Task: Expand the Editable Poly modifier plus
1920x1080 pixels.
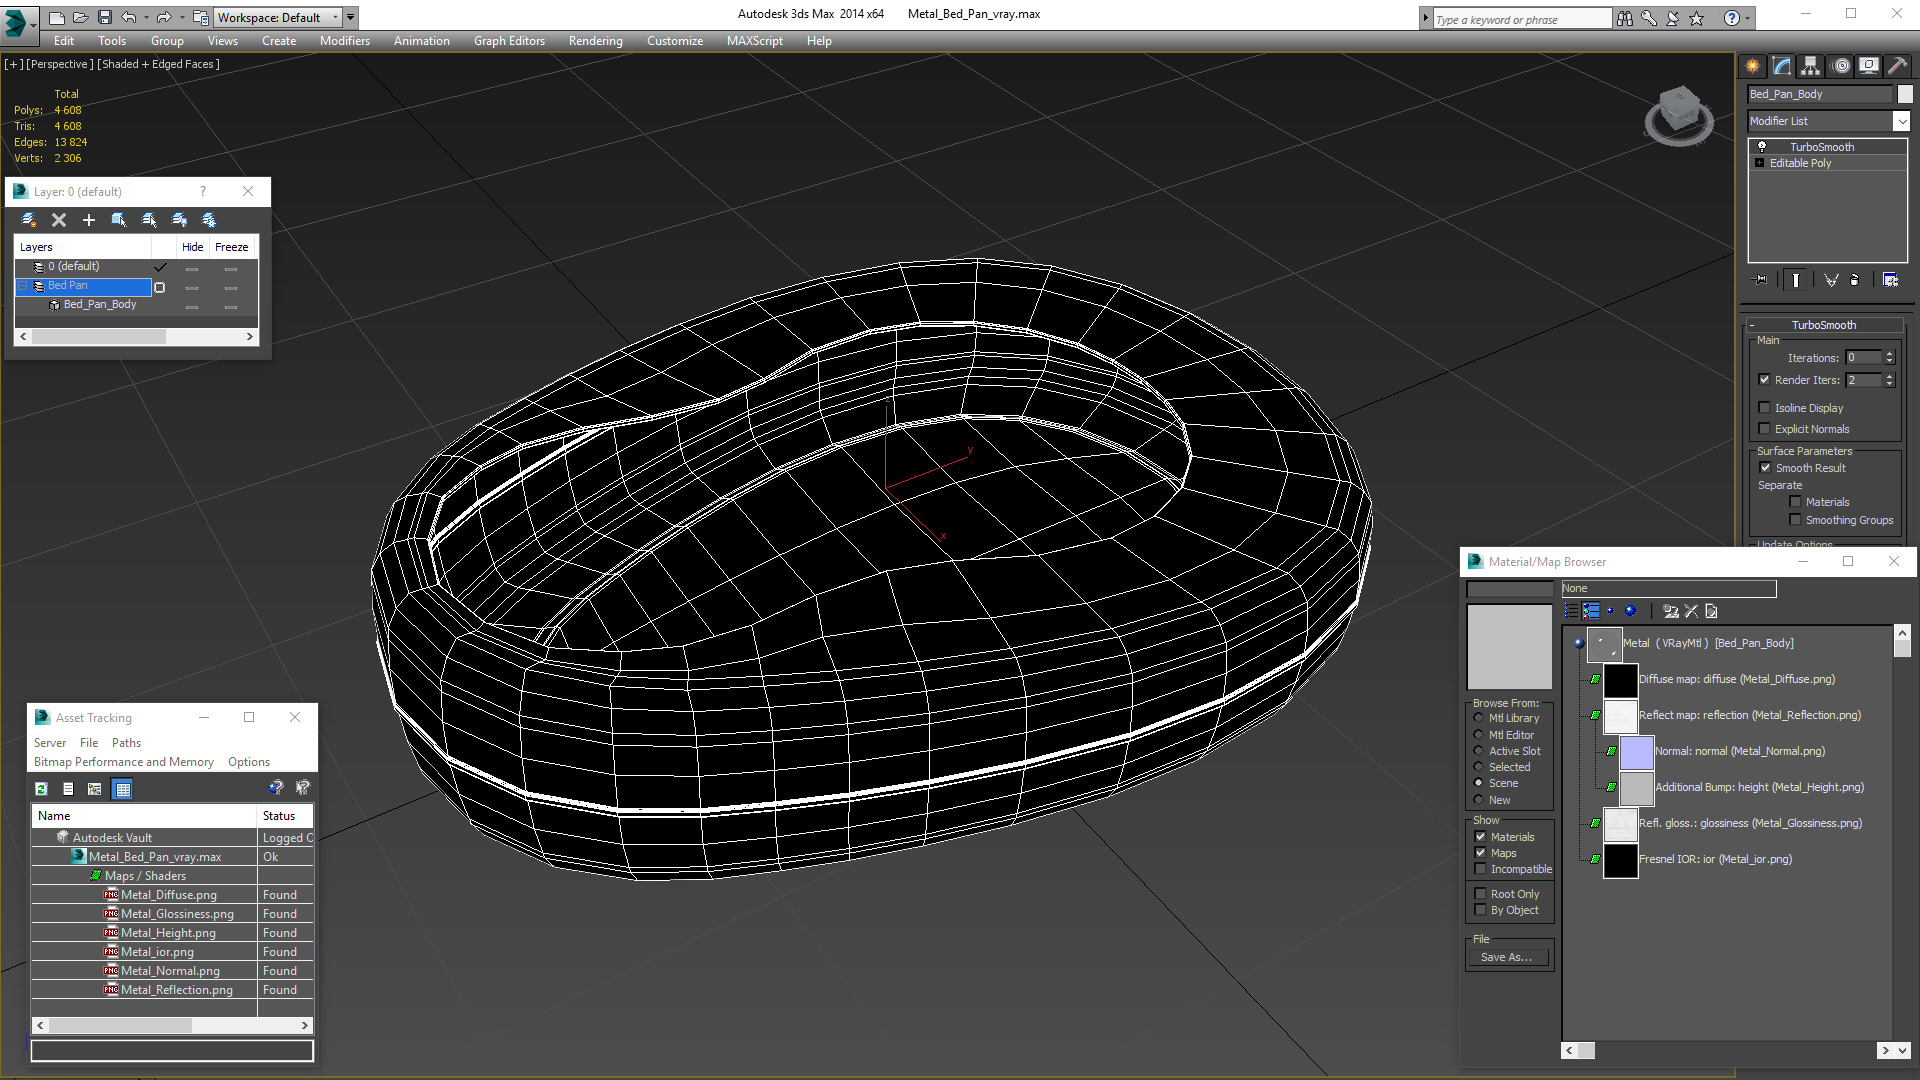Action: [x=1760, y=163]
